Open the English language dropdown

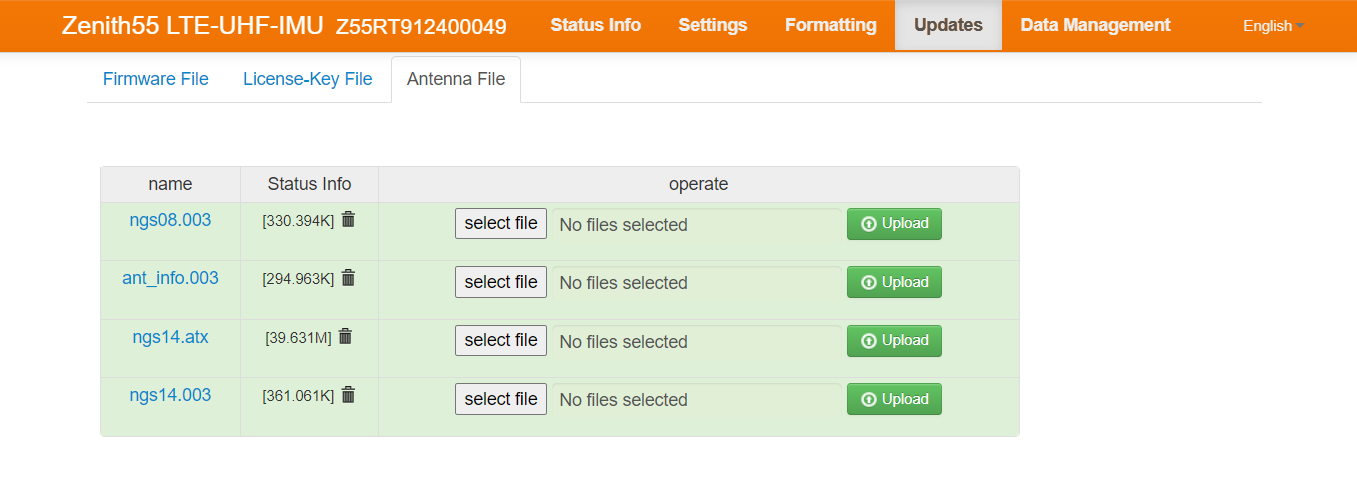[x=1272, y=26]
